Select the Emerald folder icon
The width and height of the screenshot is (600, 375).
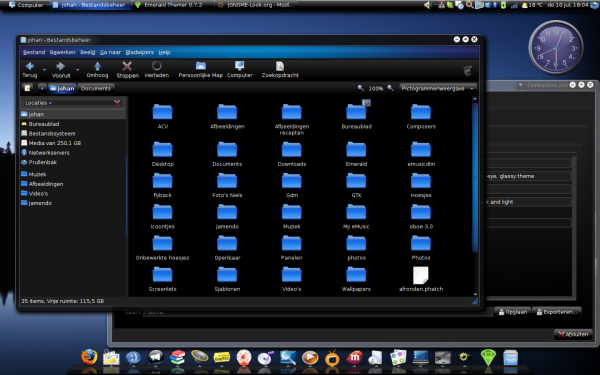[356, 149]
